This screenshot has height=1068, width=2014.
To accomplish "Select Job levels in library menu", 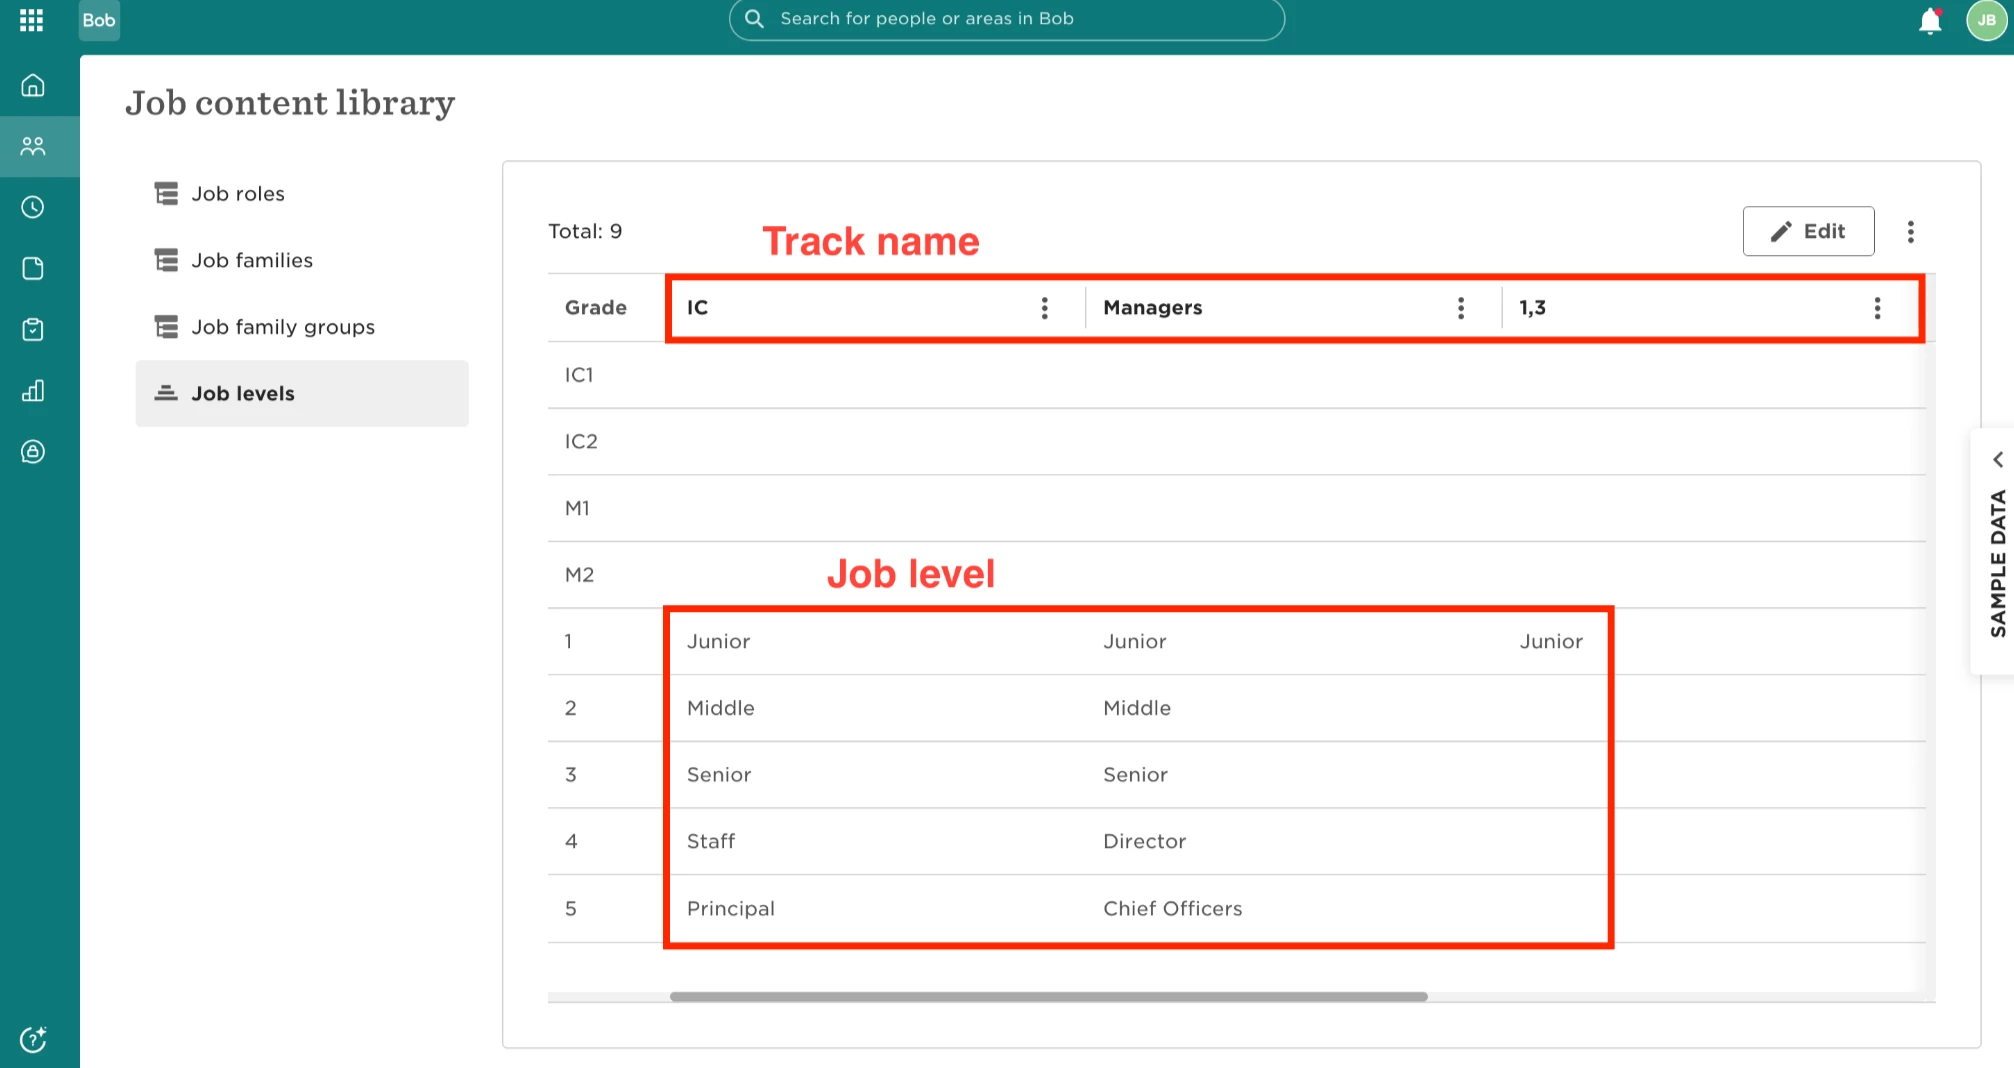I will (302, 393).
